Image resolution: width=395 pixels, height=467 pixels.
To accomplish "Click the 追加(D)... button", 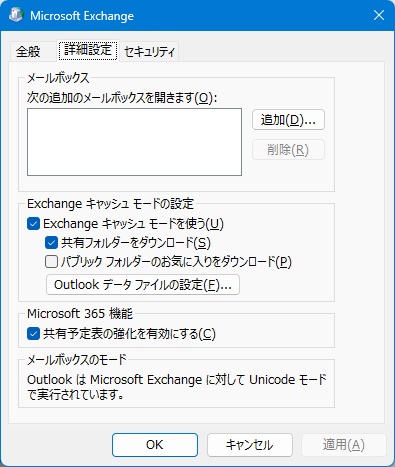I will (288, 120).
